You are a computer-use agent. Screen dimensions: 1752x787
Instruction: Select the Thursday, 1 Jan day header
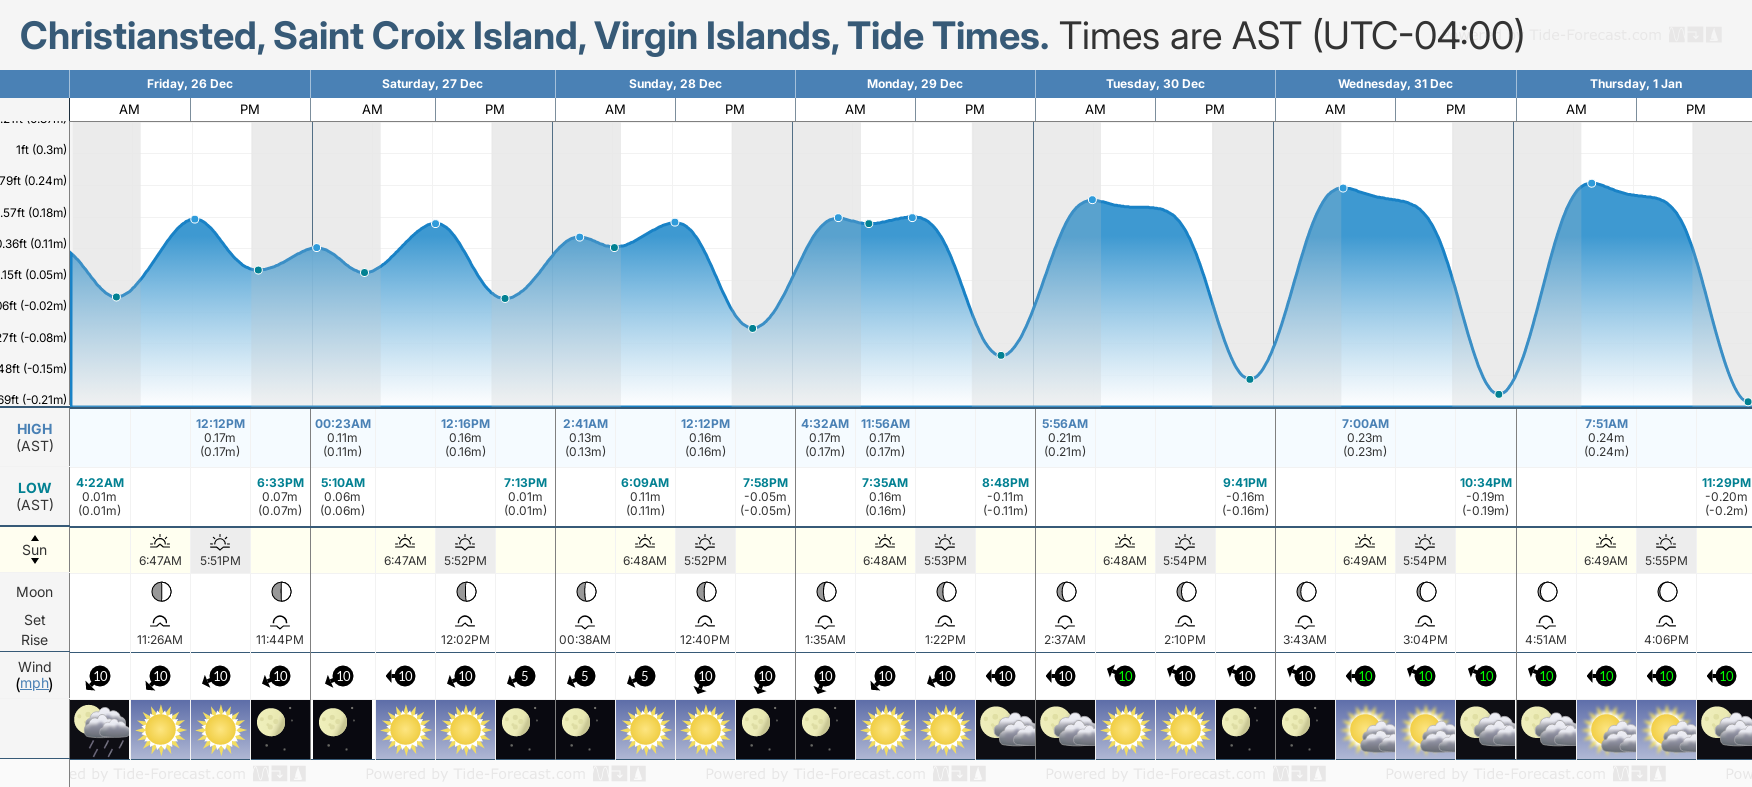[x=1635, y=84]
